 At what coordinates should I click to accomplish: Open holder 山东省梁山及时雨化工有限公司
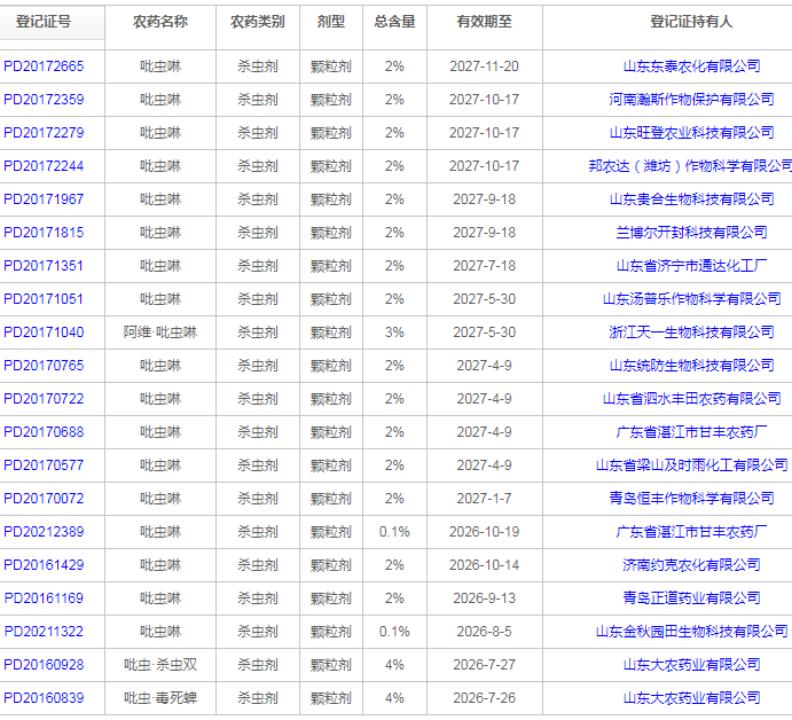pos(691,465)
